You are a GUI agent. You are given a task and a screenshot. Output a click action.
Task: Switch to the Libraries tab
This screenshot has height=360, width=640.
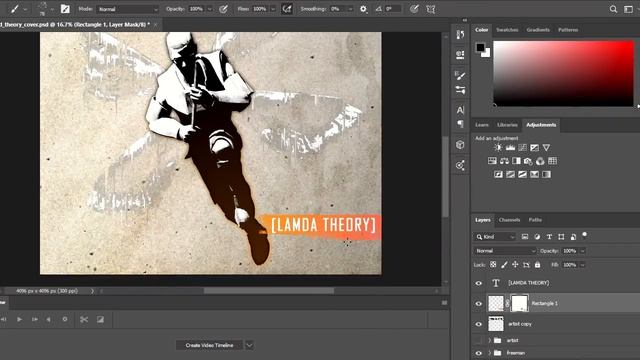coord(507,125)
